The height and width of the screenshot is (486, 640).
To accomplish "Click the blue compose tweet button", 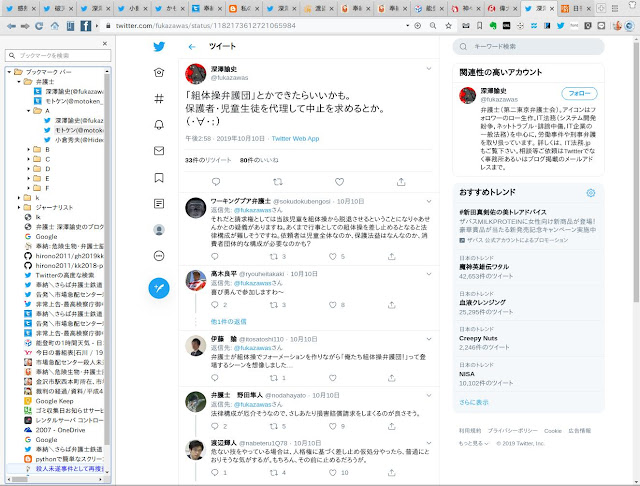I will [x=159, y=288].
